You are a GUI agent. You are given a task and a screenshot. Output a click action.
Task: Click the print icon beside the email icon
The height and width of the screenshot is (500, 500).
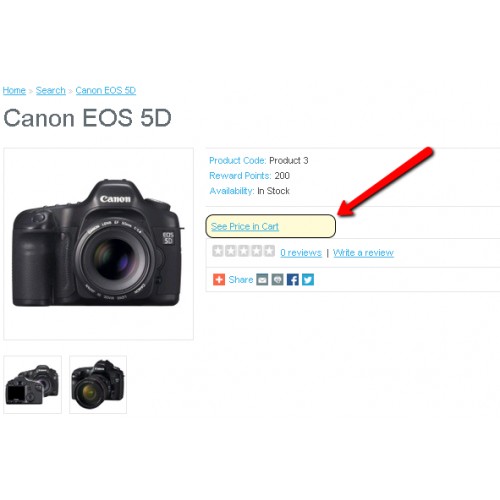click(277, 279)
